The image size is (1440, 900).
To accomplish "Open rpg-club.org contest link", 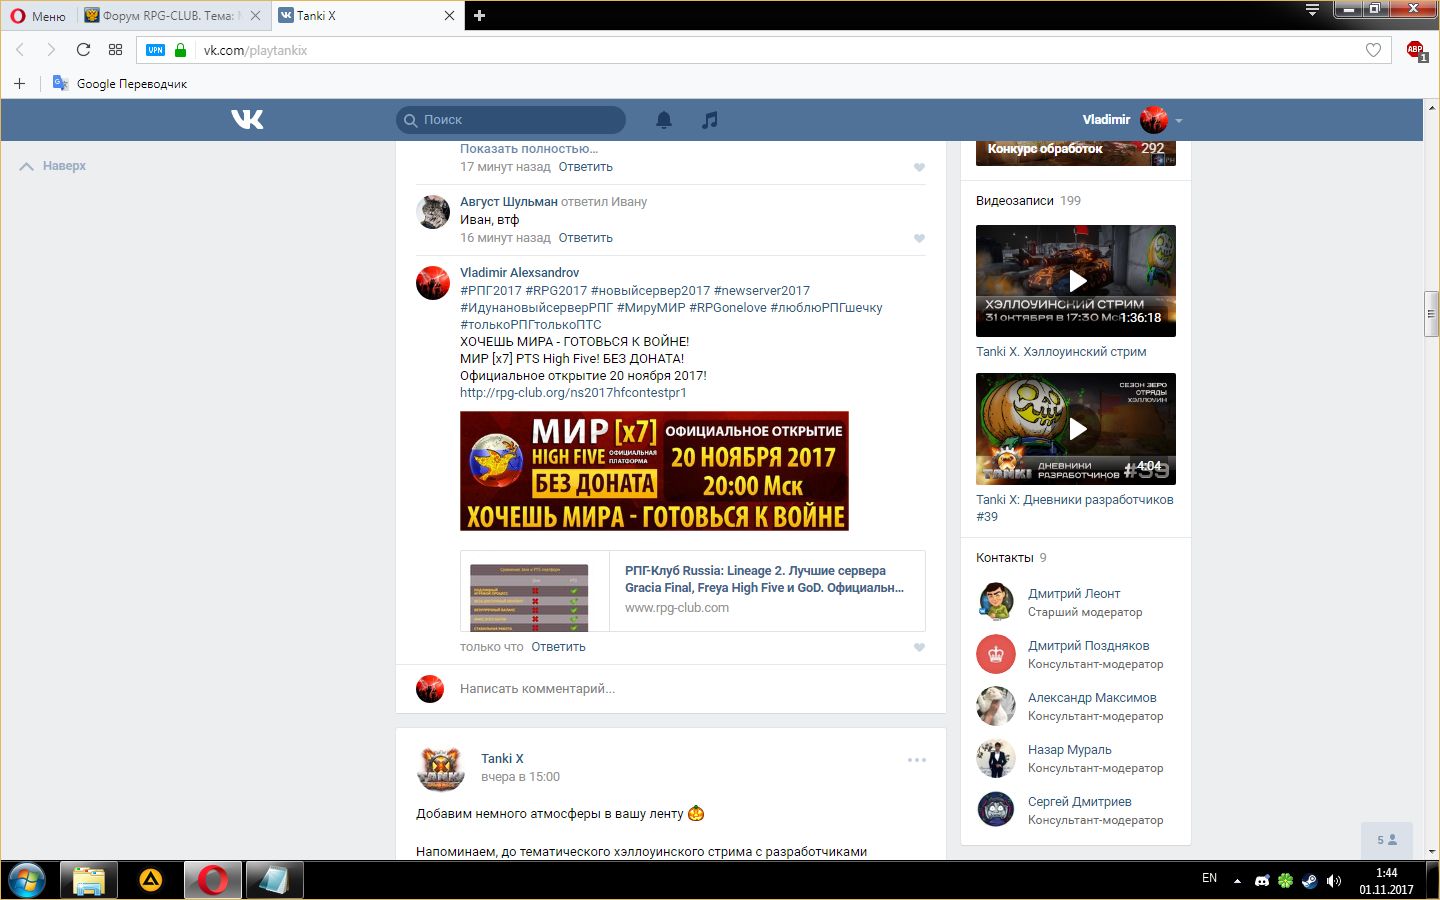I will pos(573,393).
